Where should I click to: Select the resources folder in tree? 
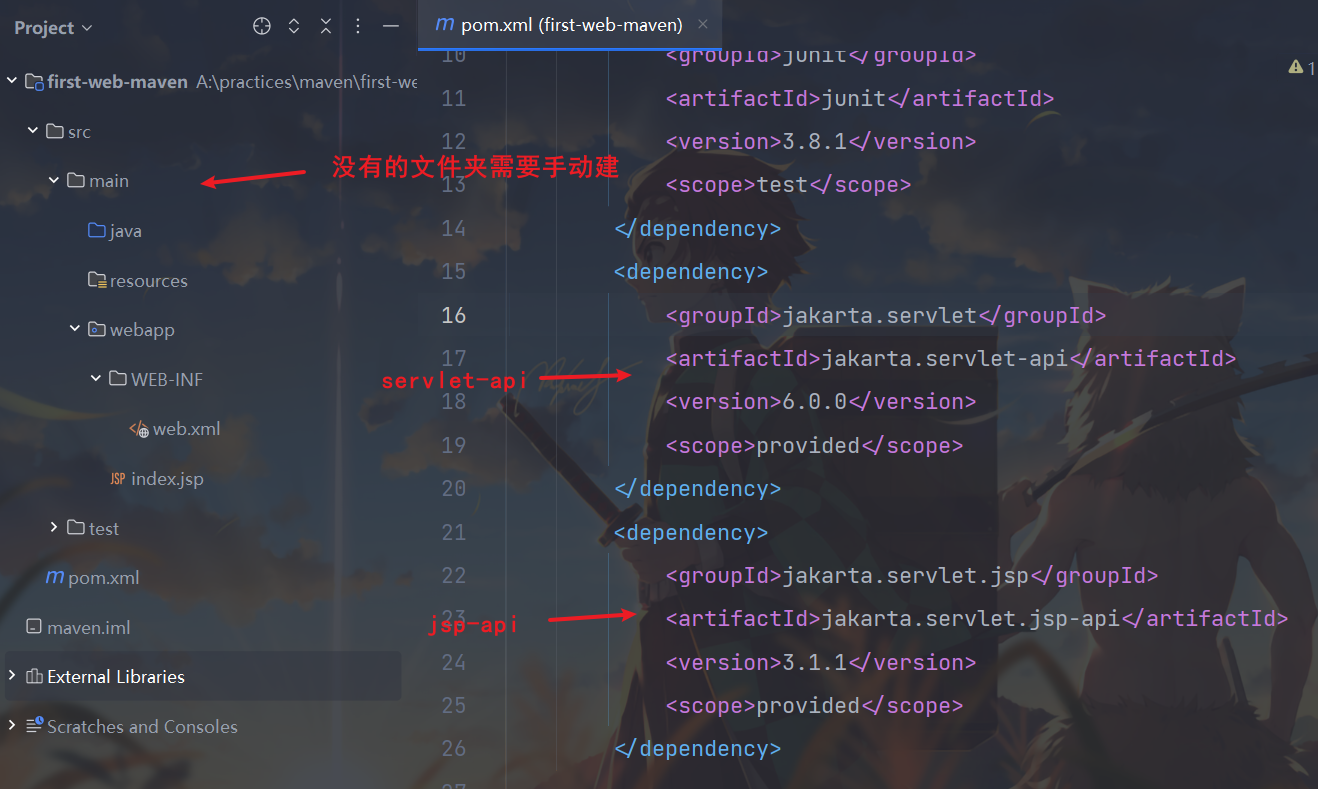(x=149, y=281)
